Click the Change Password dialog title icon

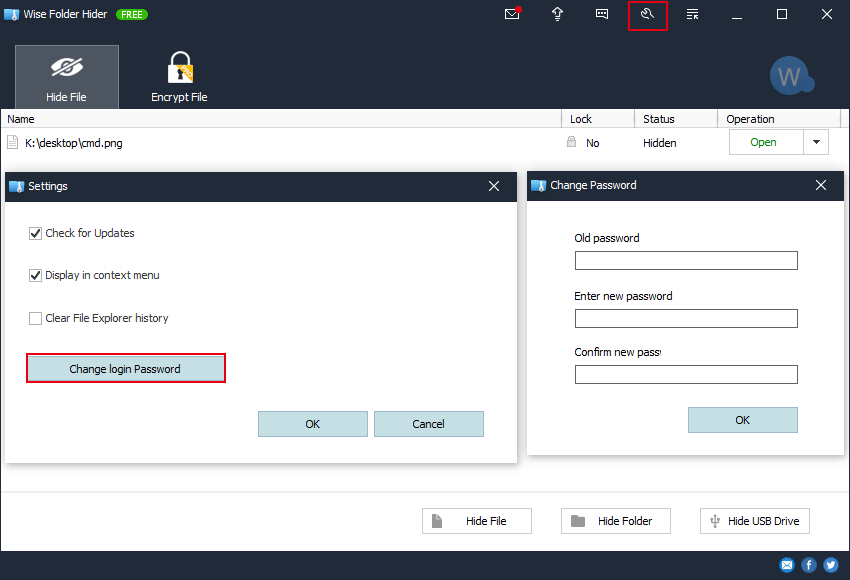(539, 185)
